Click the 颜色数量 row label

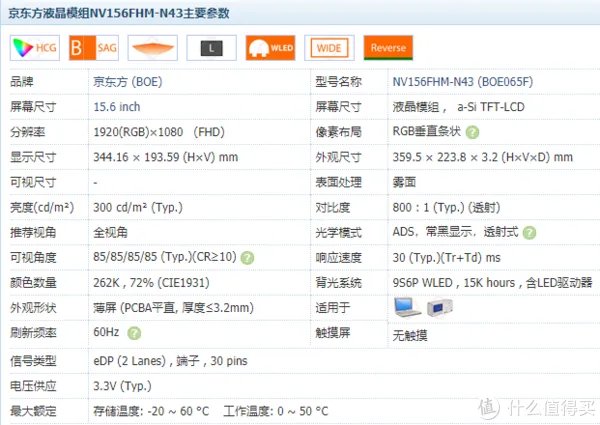coord(33,283)
